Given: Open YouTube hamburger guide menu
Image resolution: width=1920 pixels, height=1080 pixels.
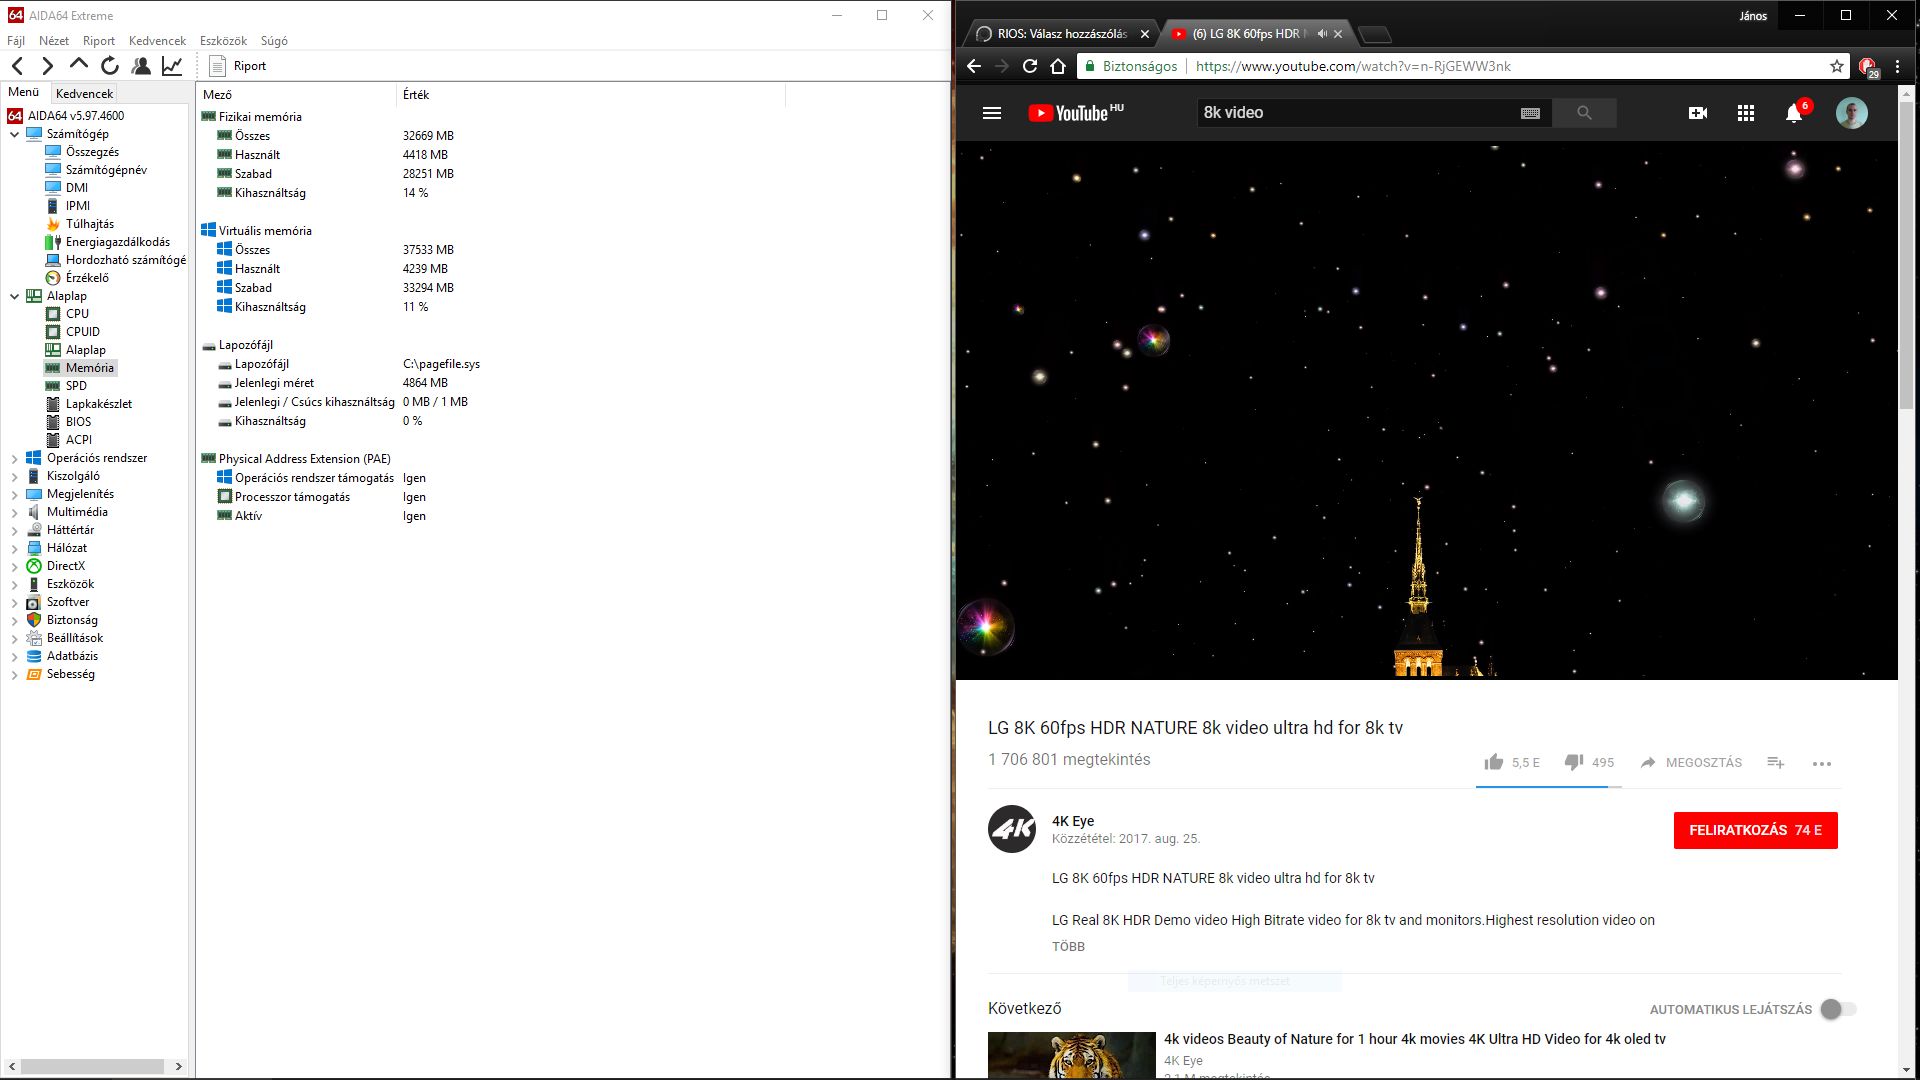Looking at the screenshot, I should pyautogui.click(x=992, y=113).
